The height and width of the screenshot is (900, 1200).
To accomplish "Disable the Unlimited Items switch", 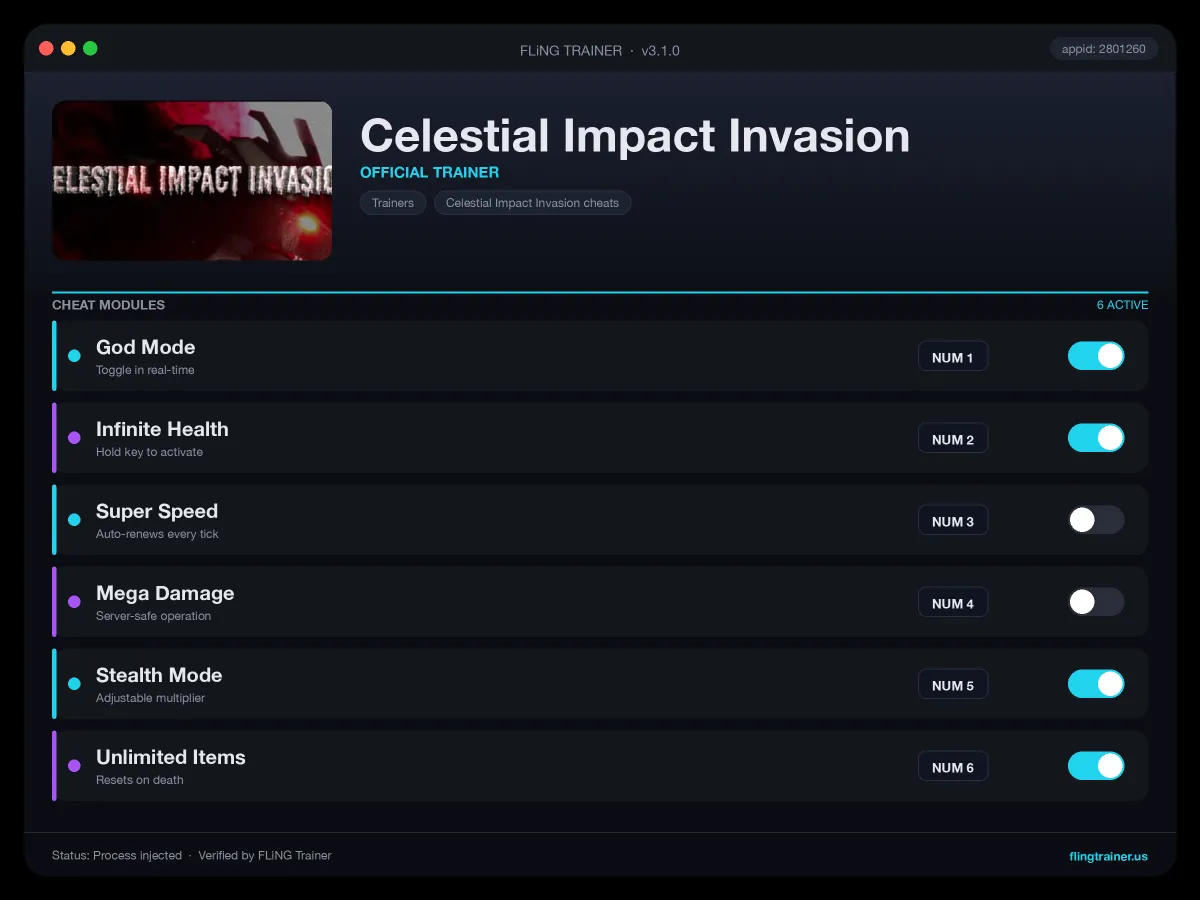I will [1096, 766].
